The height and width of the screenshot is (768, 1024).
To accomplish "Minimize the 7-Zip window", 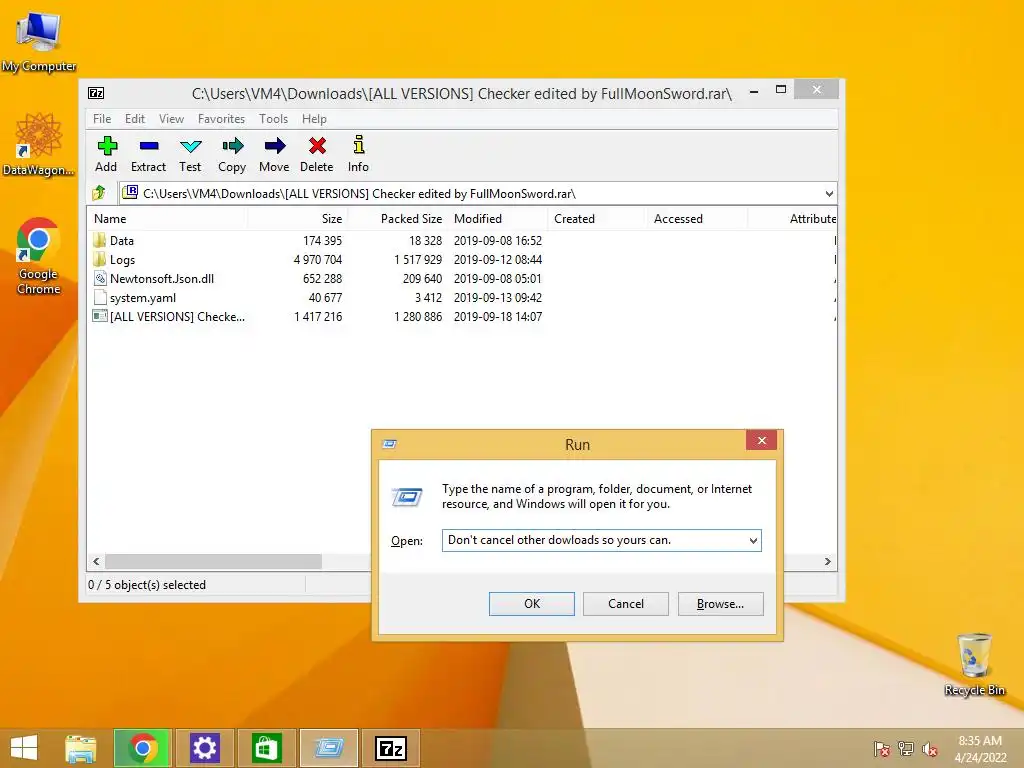I will coord(754,91).
